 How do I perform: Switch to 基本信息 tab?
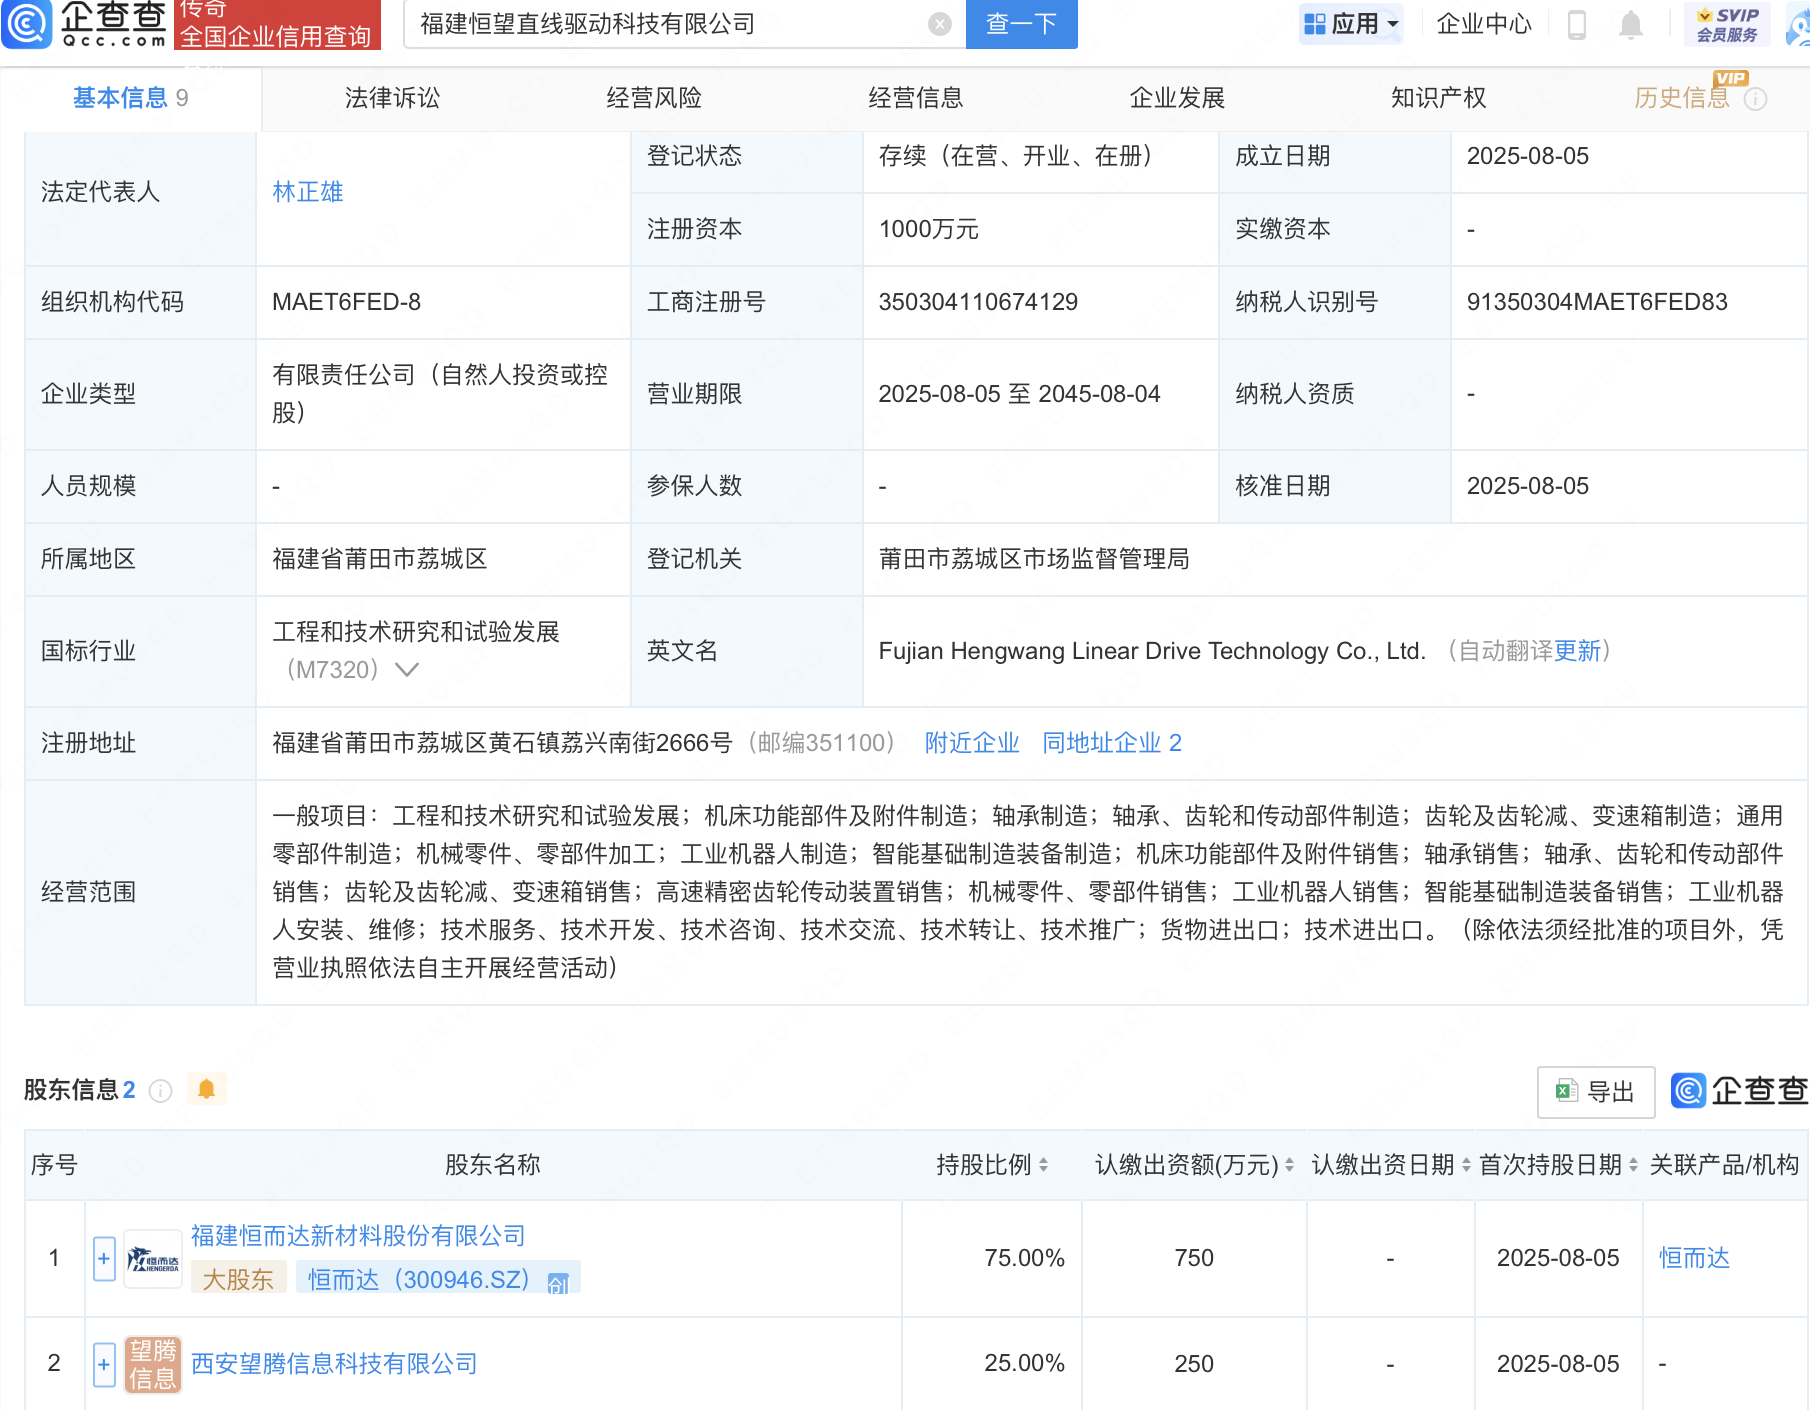click(130, 98)
